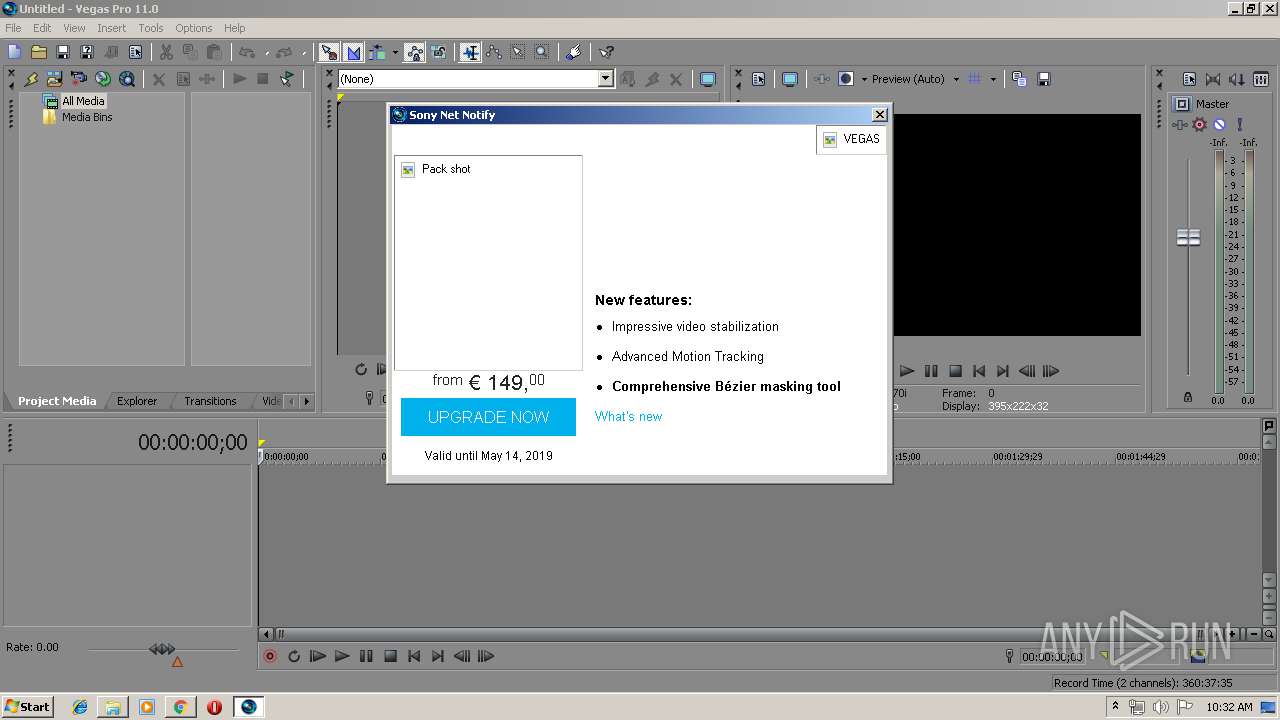Viewport: 1280px width, 720px height.
Task: Select the Envelope Edit tool
Action: click(x=494, y=52)
